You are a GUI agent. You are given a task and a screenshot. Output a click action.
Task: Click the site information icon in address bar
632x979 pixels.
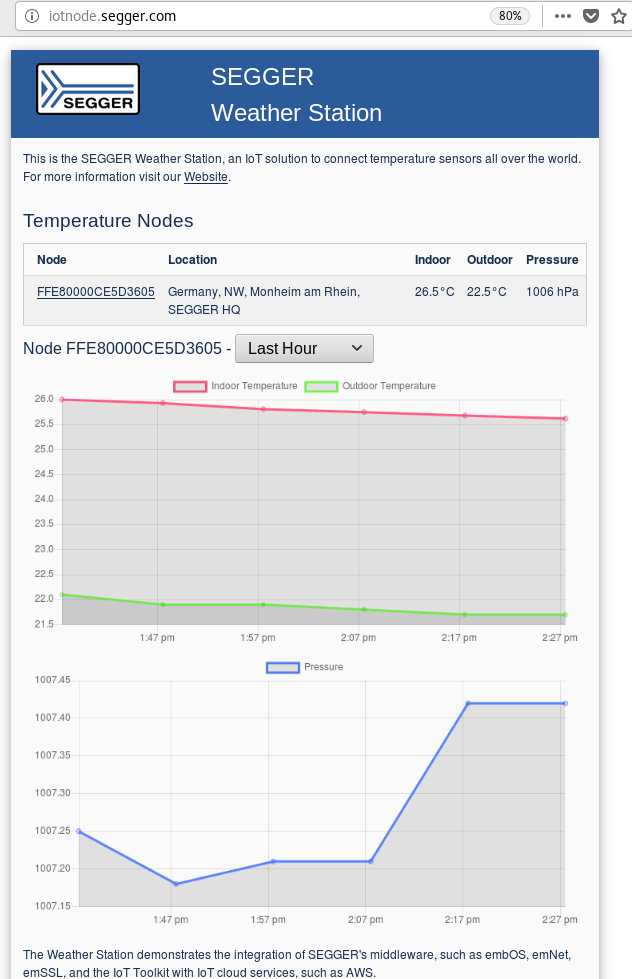tap(31, 16)
